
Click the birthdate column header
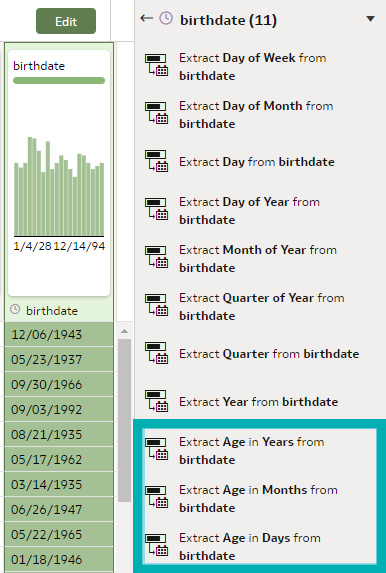59,310
